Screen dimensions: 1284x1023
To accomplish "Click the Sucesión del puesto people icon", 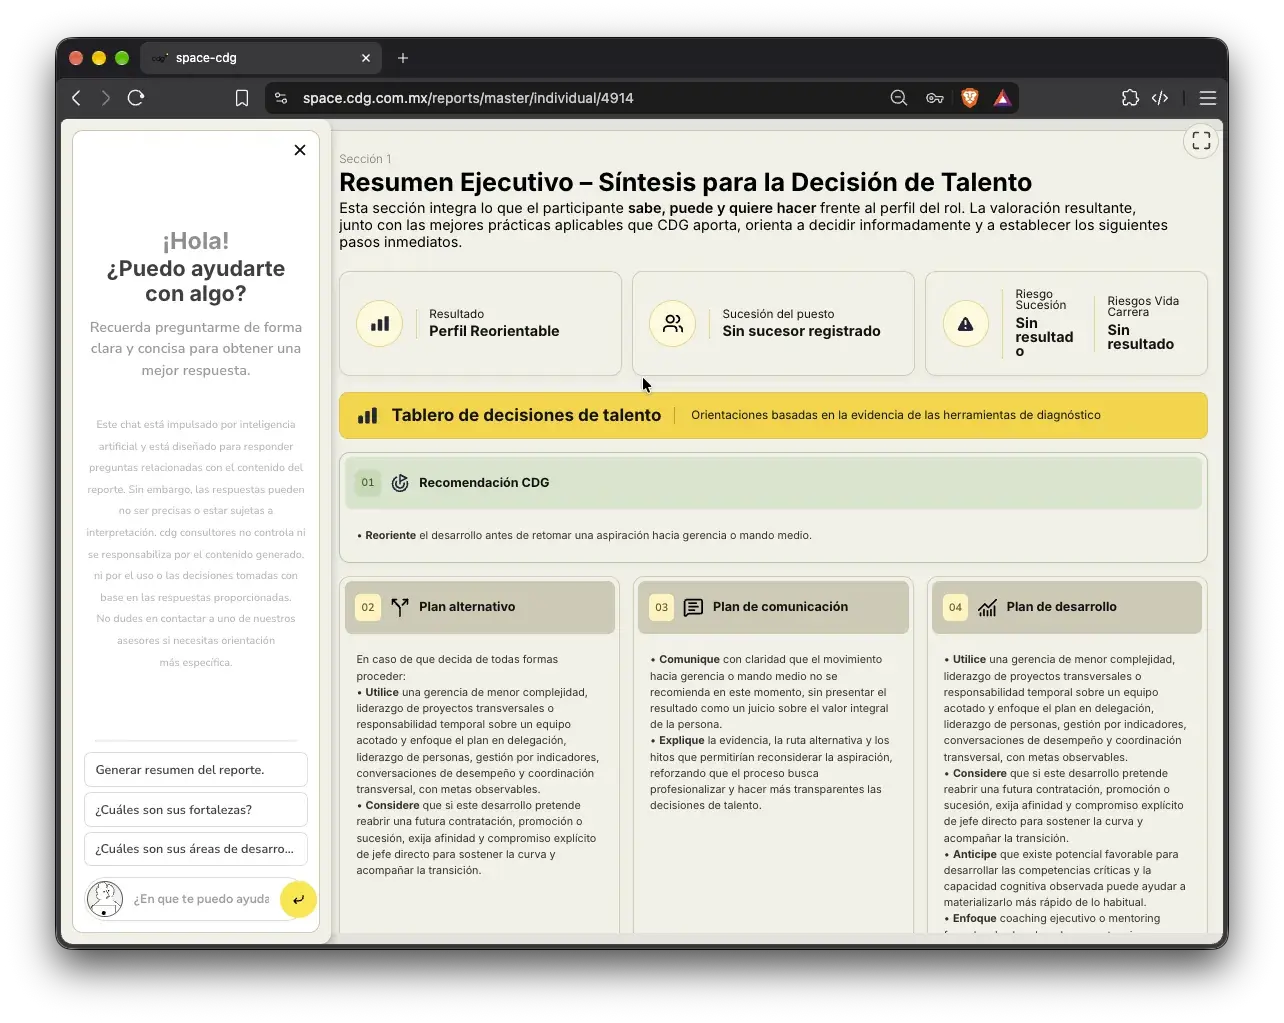I will pyautogui.click(x=673, y=324).
